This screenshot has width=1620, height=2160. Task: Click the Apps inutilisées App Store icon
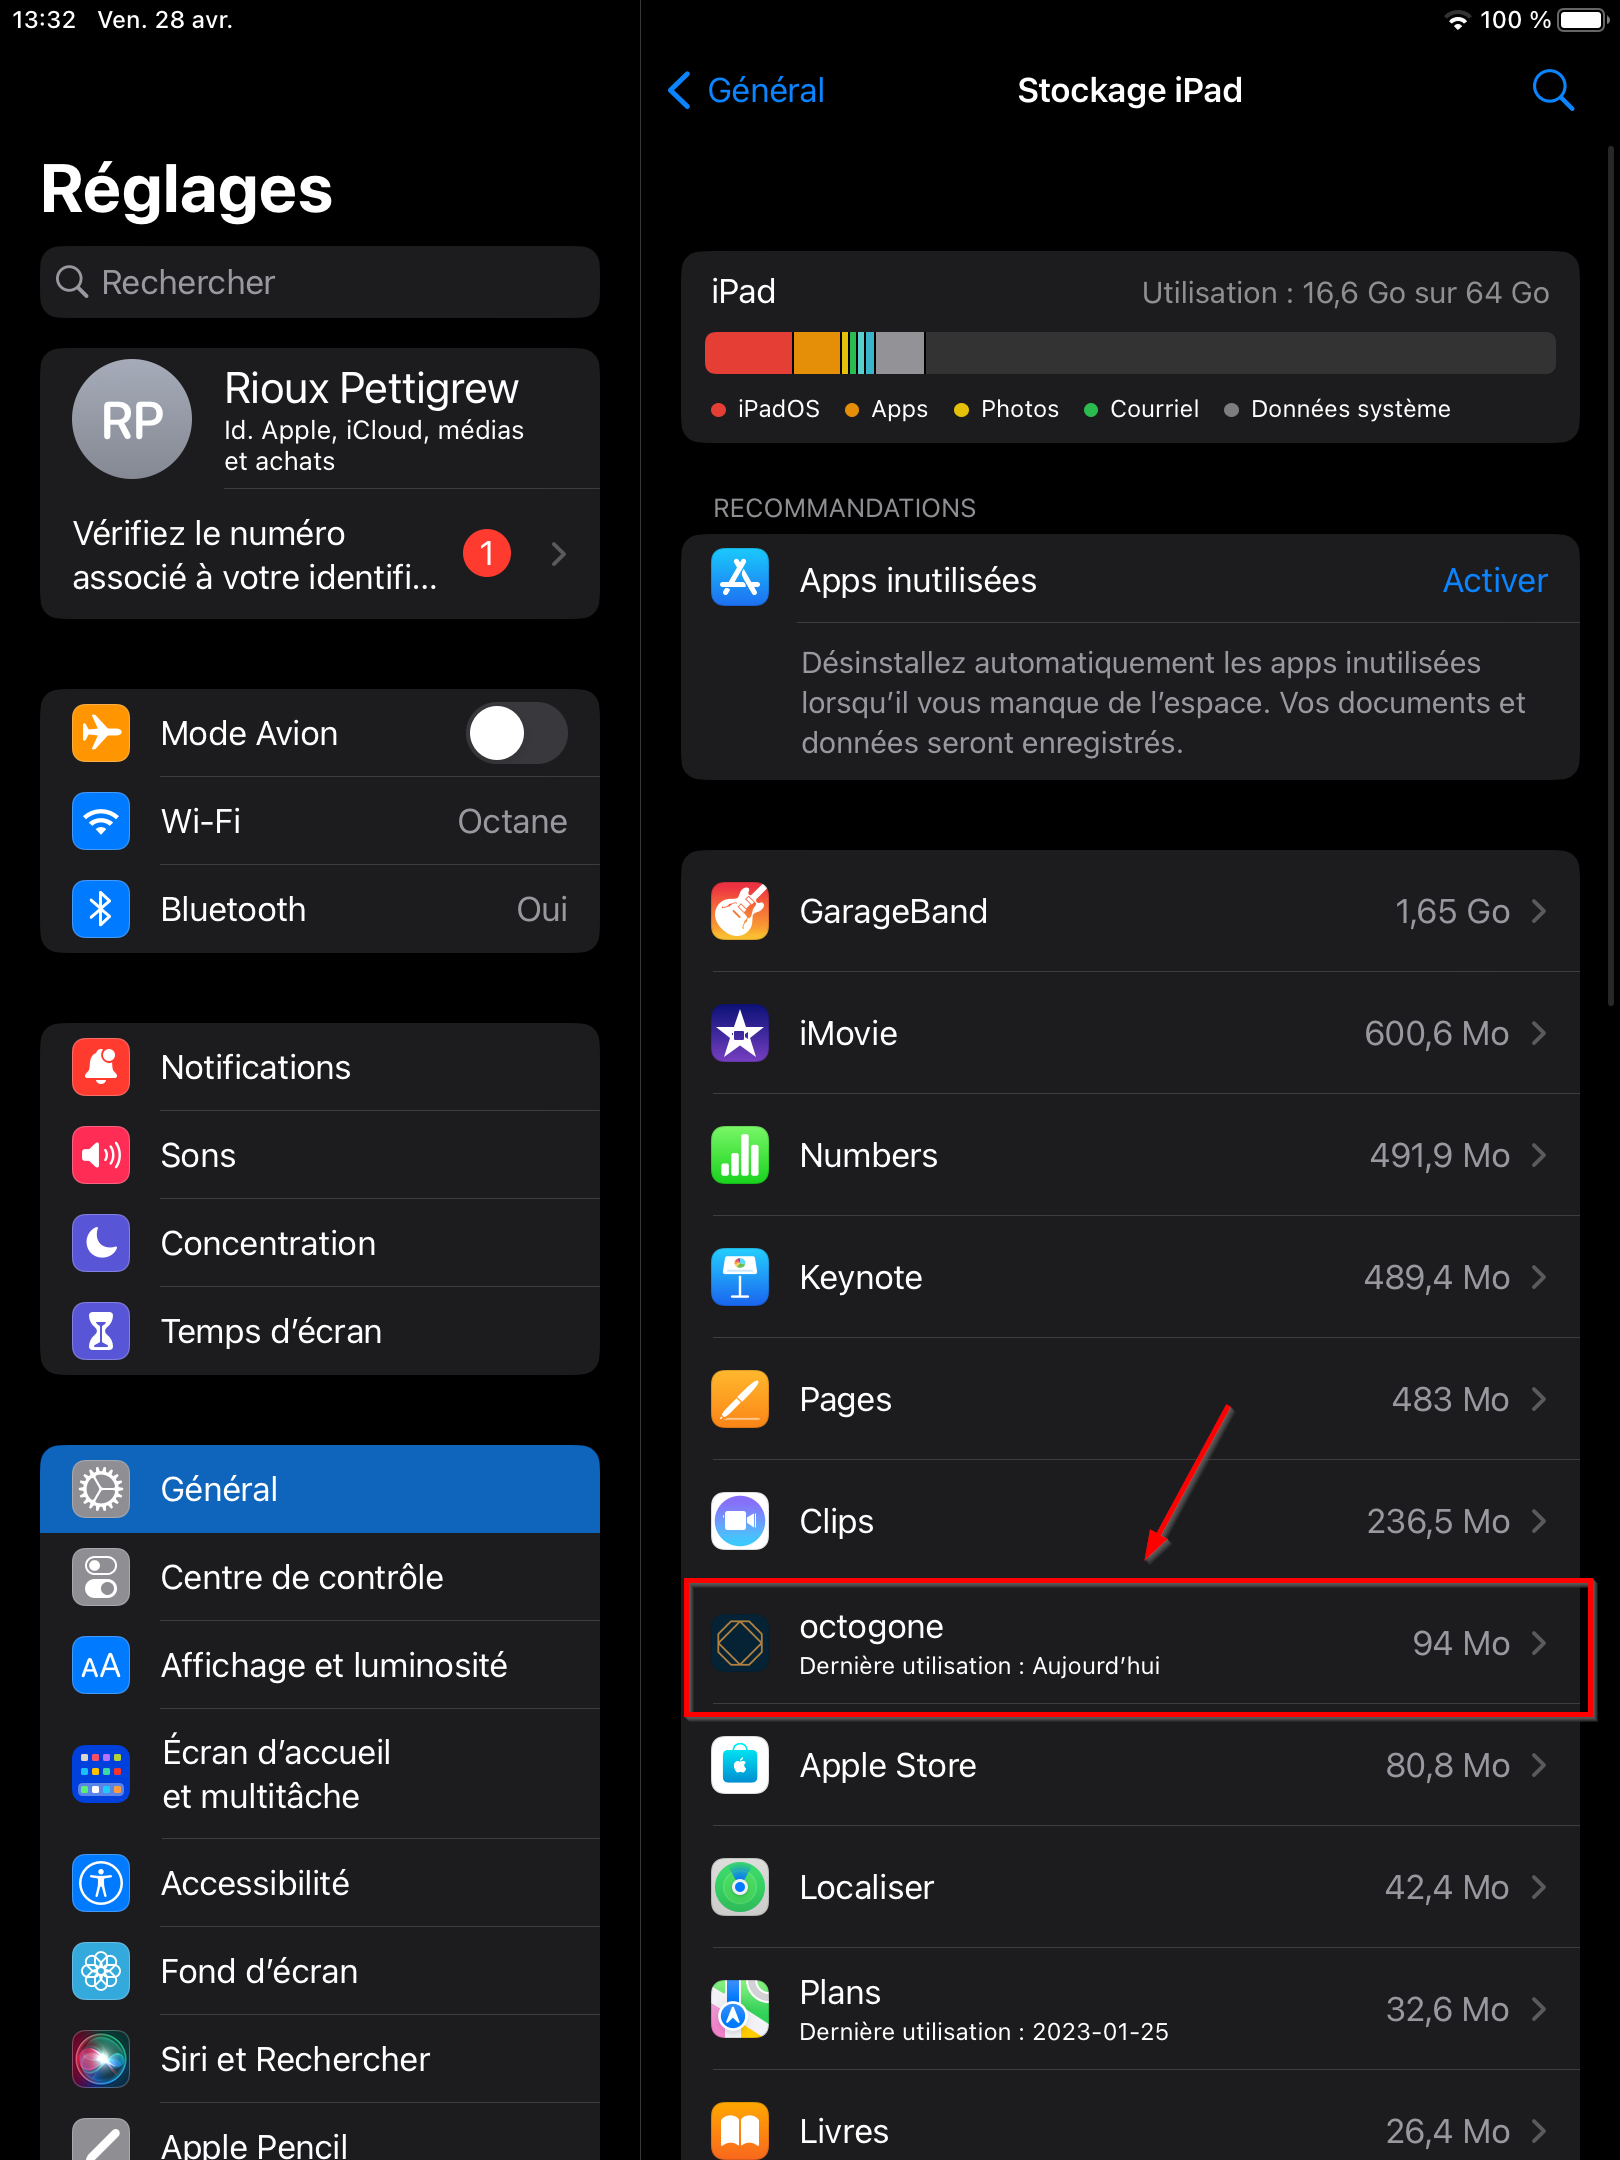pyautogui.click(x=740, y=578)
